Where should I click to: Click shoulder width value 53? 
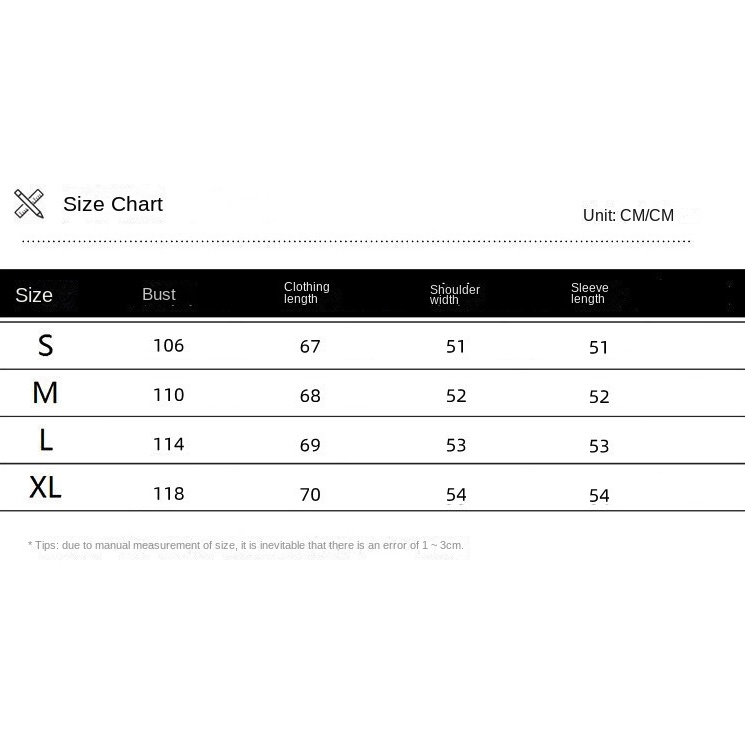tap(456, 445)
